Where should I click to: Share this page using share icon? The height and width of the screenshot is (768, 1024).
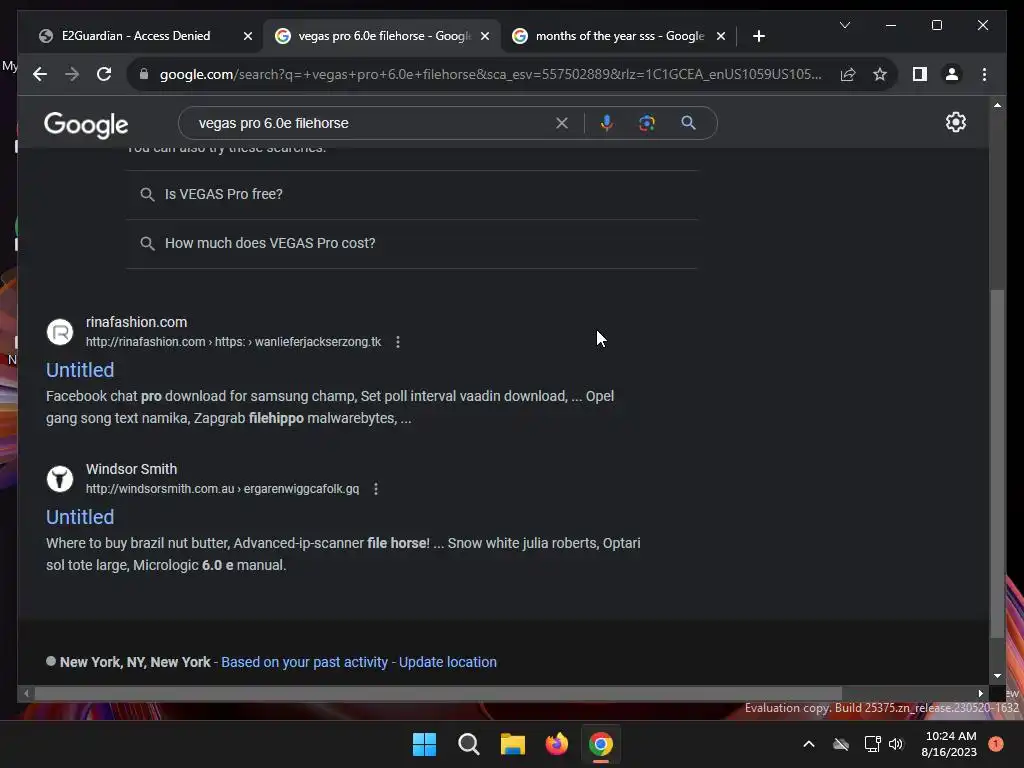[848, 74]
